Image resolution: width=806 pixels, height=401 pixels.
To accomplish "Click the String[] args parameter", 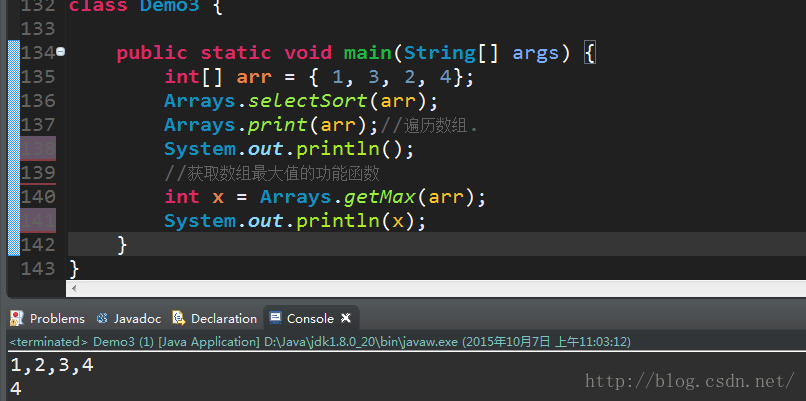I will (482, 53).
